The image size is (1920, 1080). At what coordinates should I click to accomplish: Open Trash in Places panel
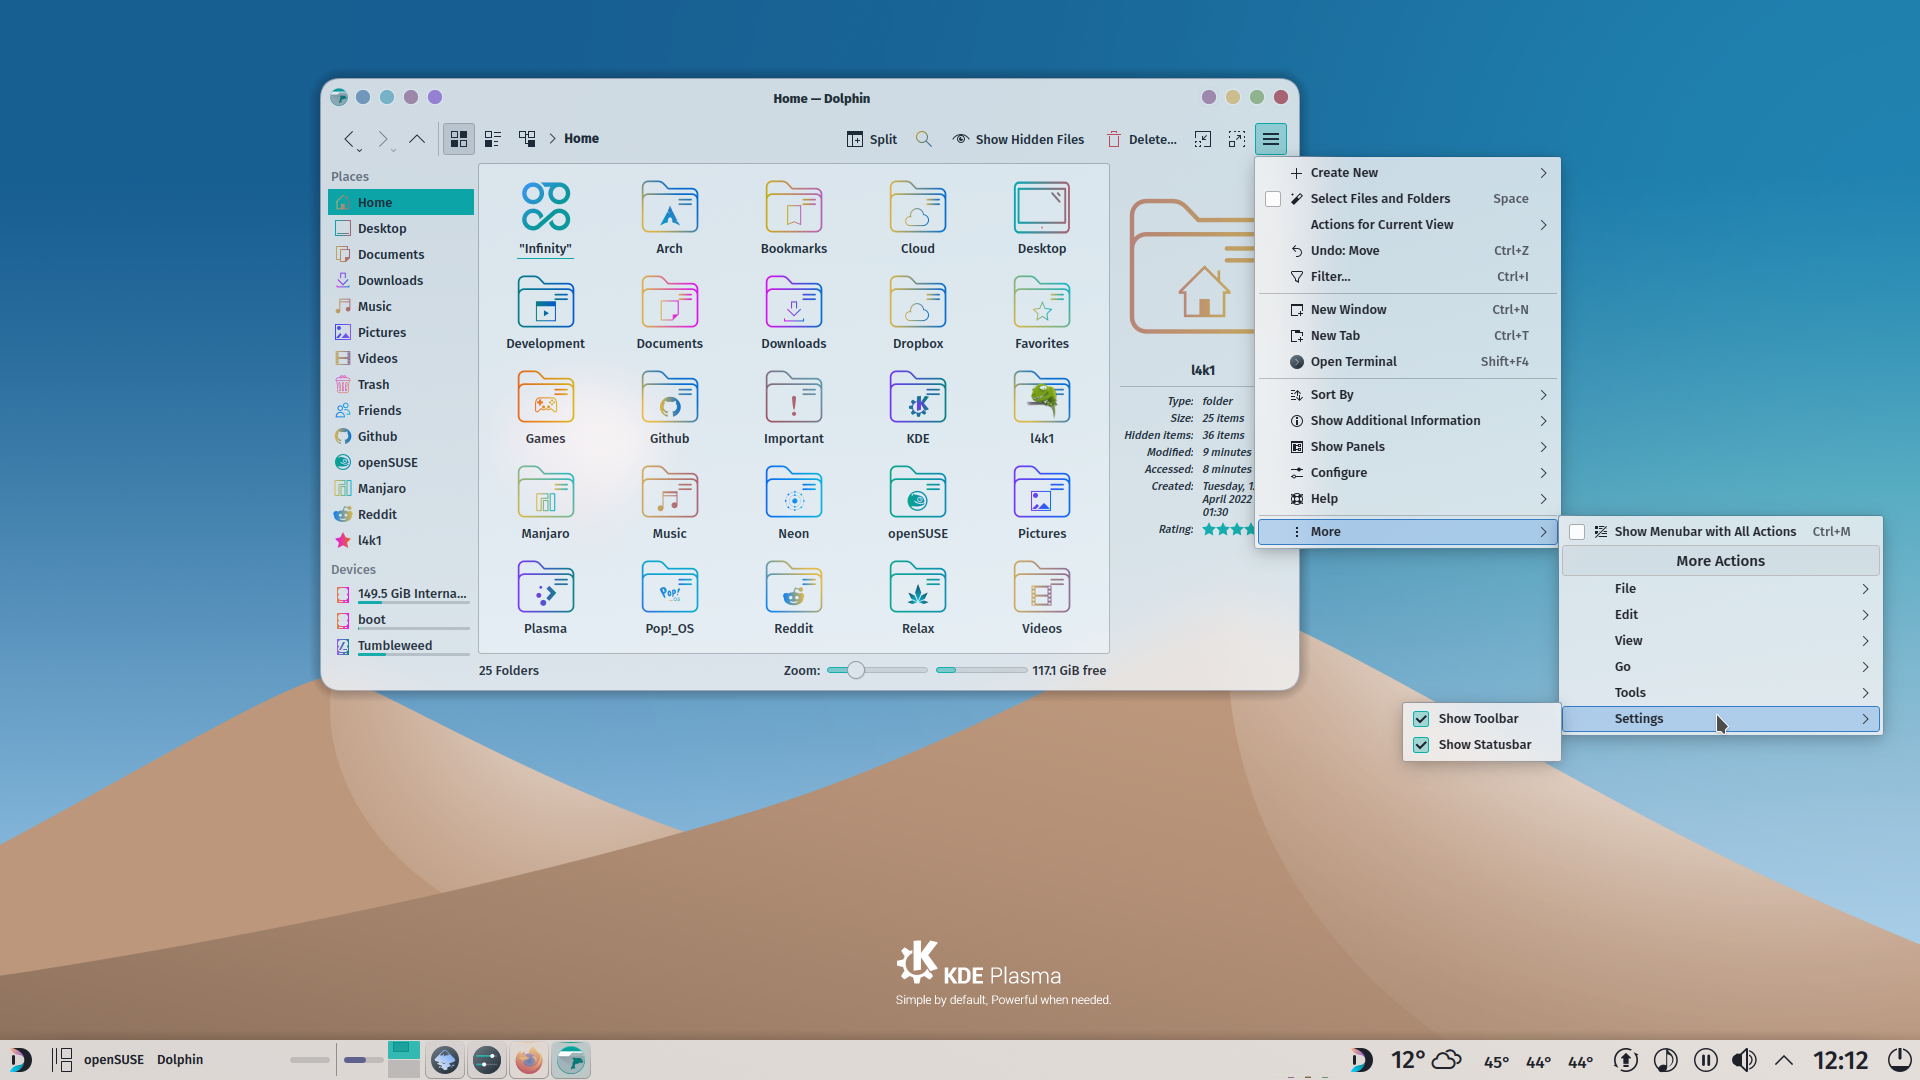pyautogui.click(x=401, y=384)
